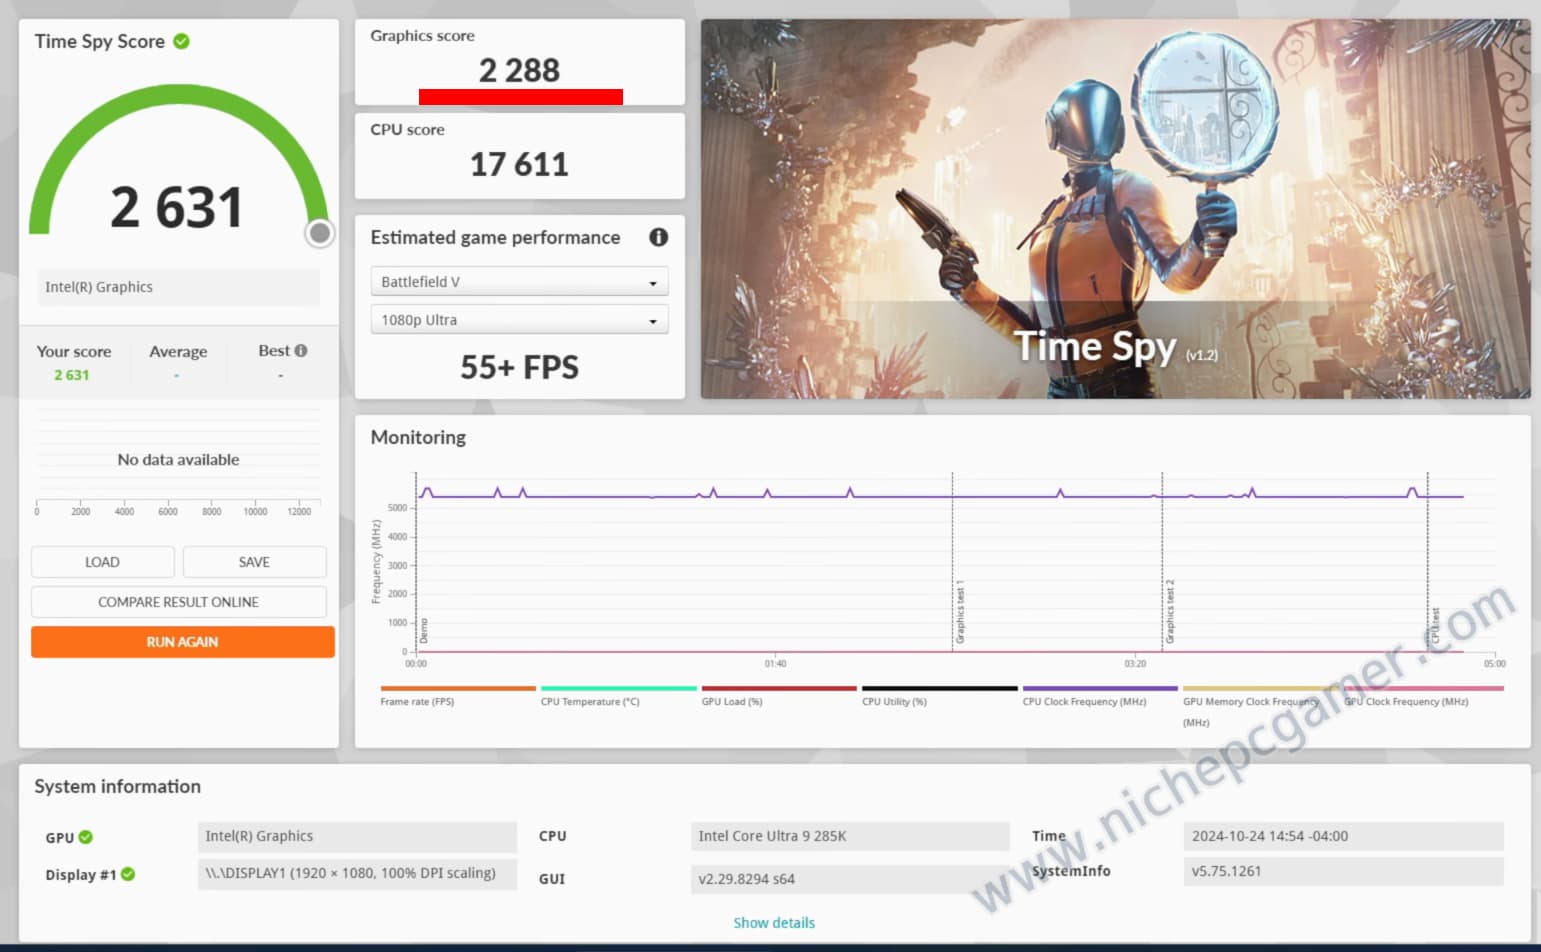Click the score gauge end knob

coord(320,233)
